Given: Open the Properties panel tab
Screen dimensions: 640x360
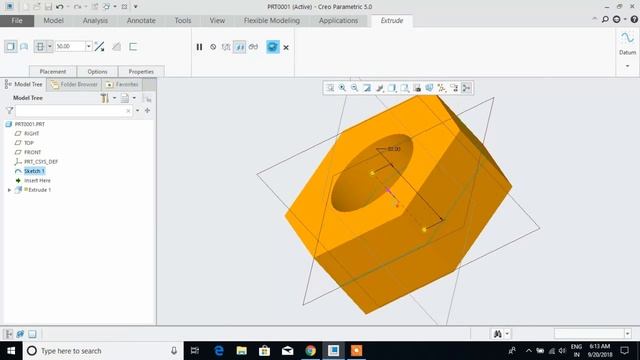Looking at the screenshot, I should coord(141,71).
